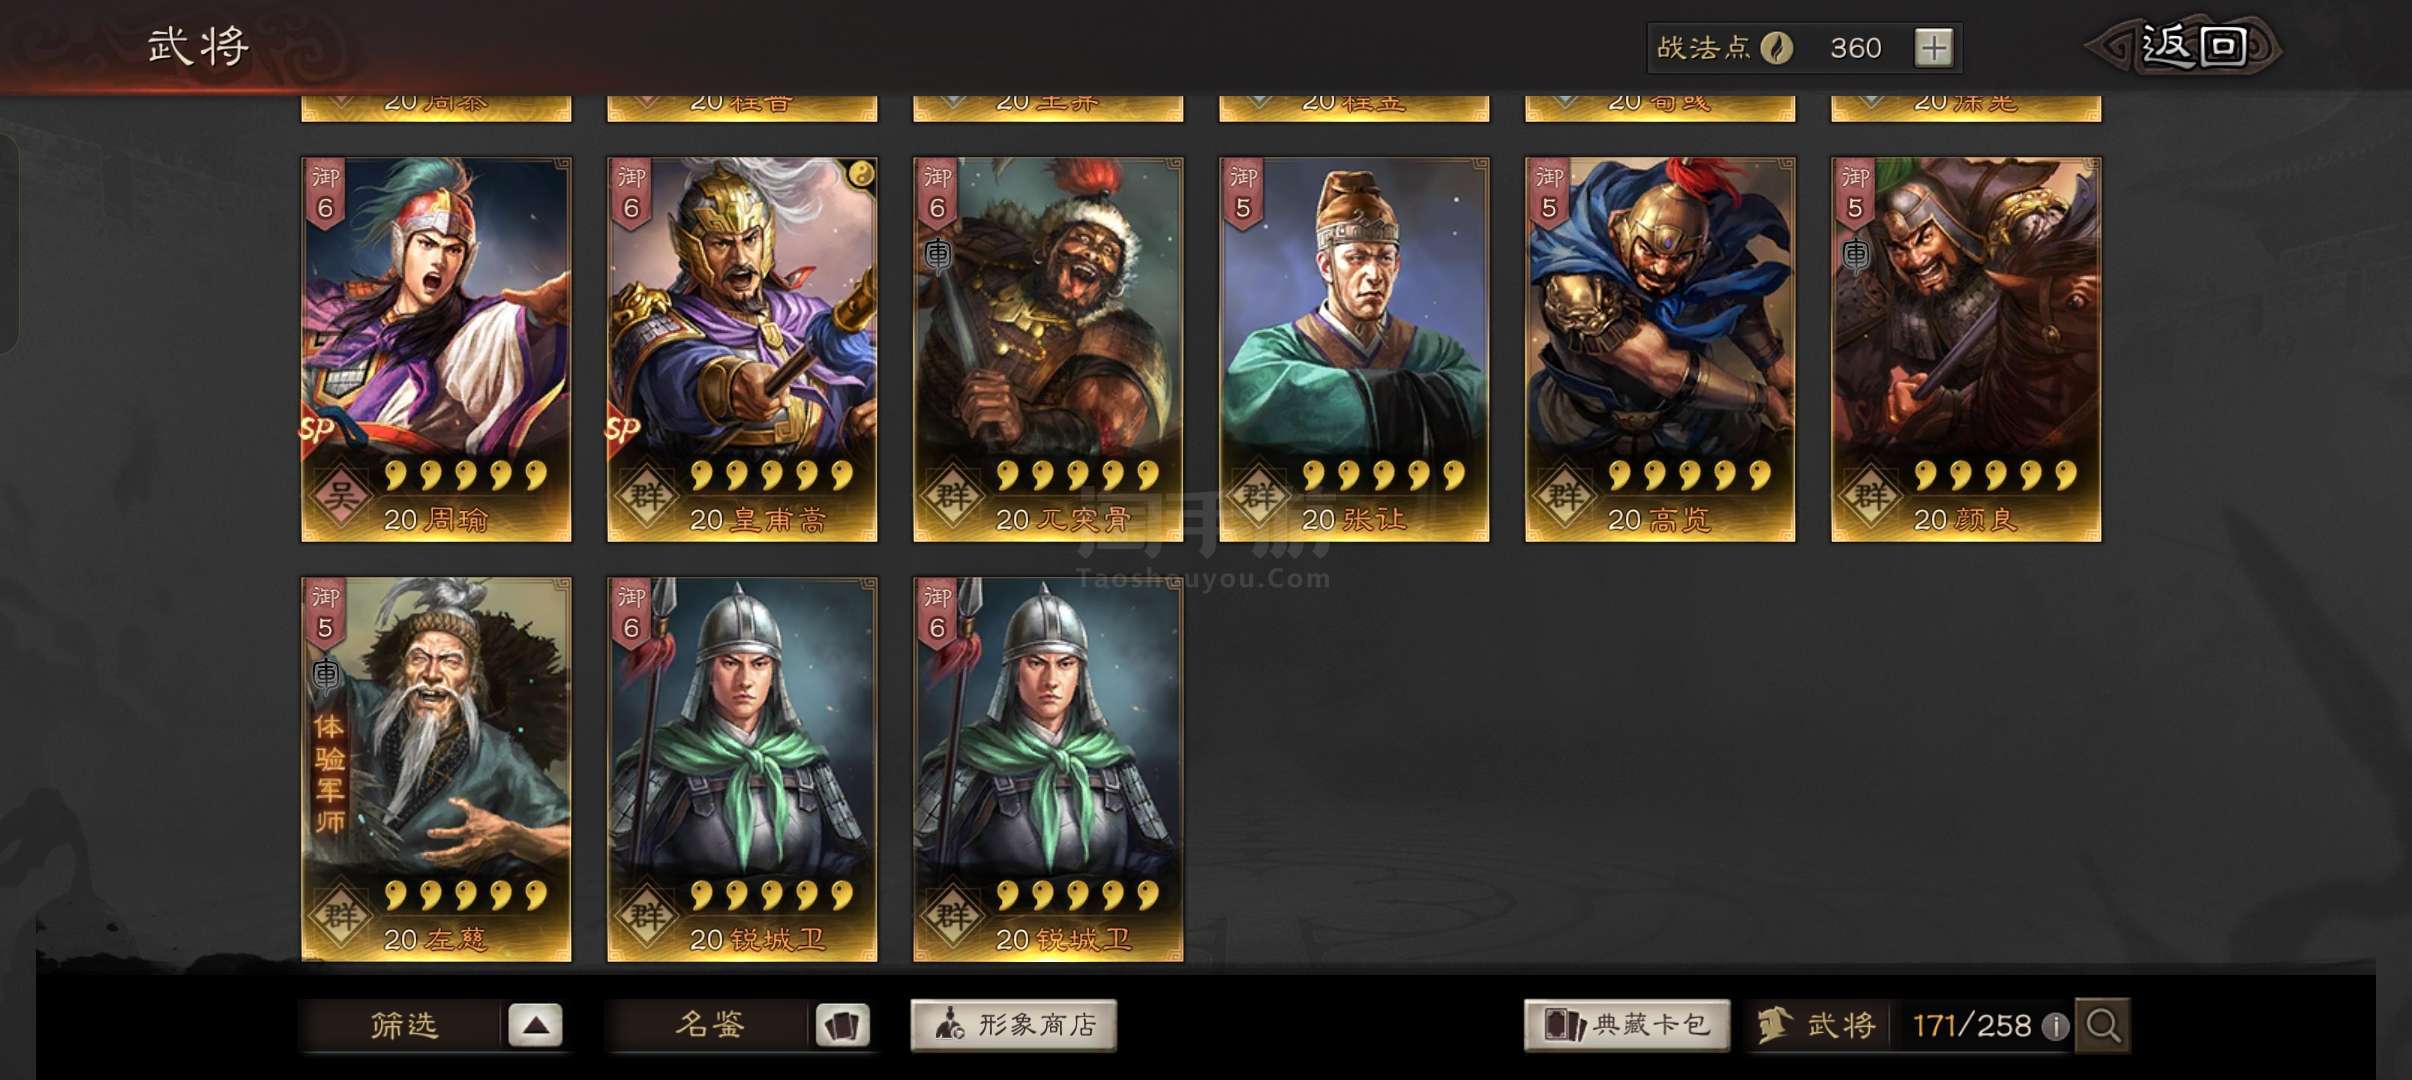Expand the 筛选 filter arrow
The width and height of the screenshot is (2412, 1080).
pyautogui.click(x=535, y=1025)
